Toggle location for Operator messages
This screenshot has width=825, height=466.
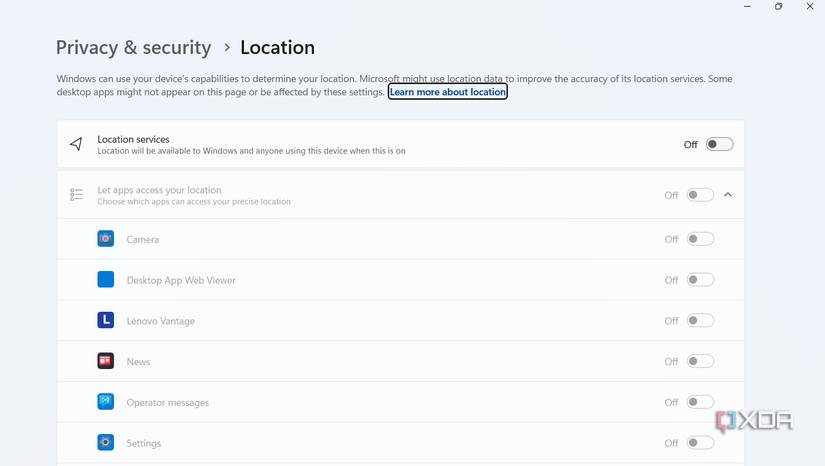coord(700,402)
